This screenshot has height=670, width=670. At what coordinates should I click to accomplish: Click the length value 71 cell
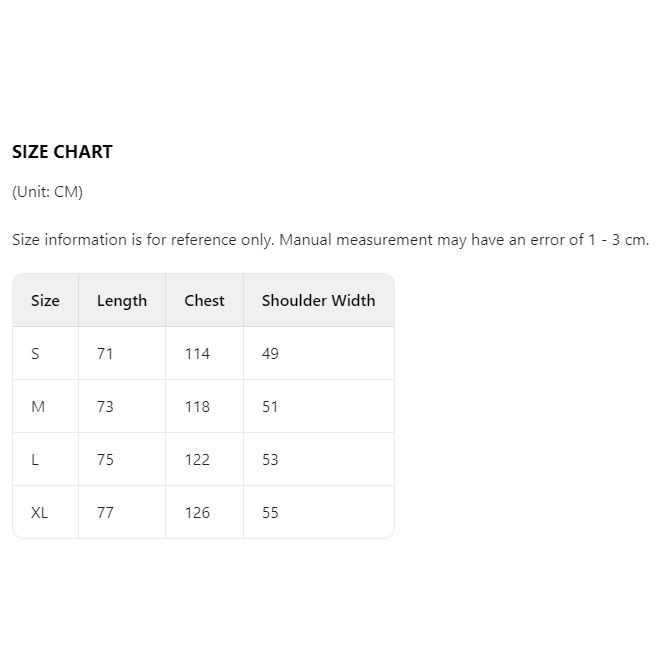(x=105, y=353)
